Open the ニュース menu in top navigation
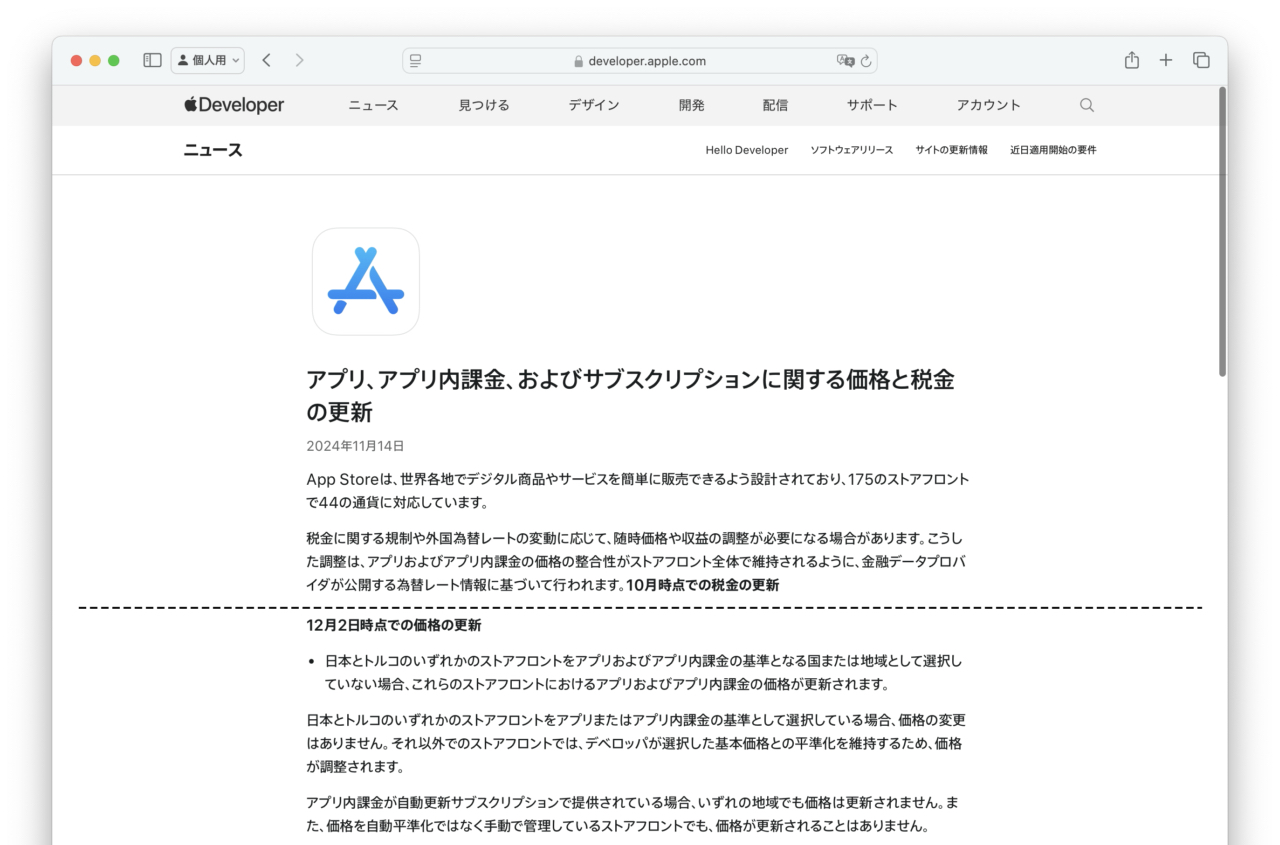Screen dimensions: 1280x845 pyautogui.click(x=373, y=105)
